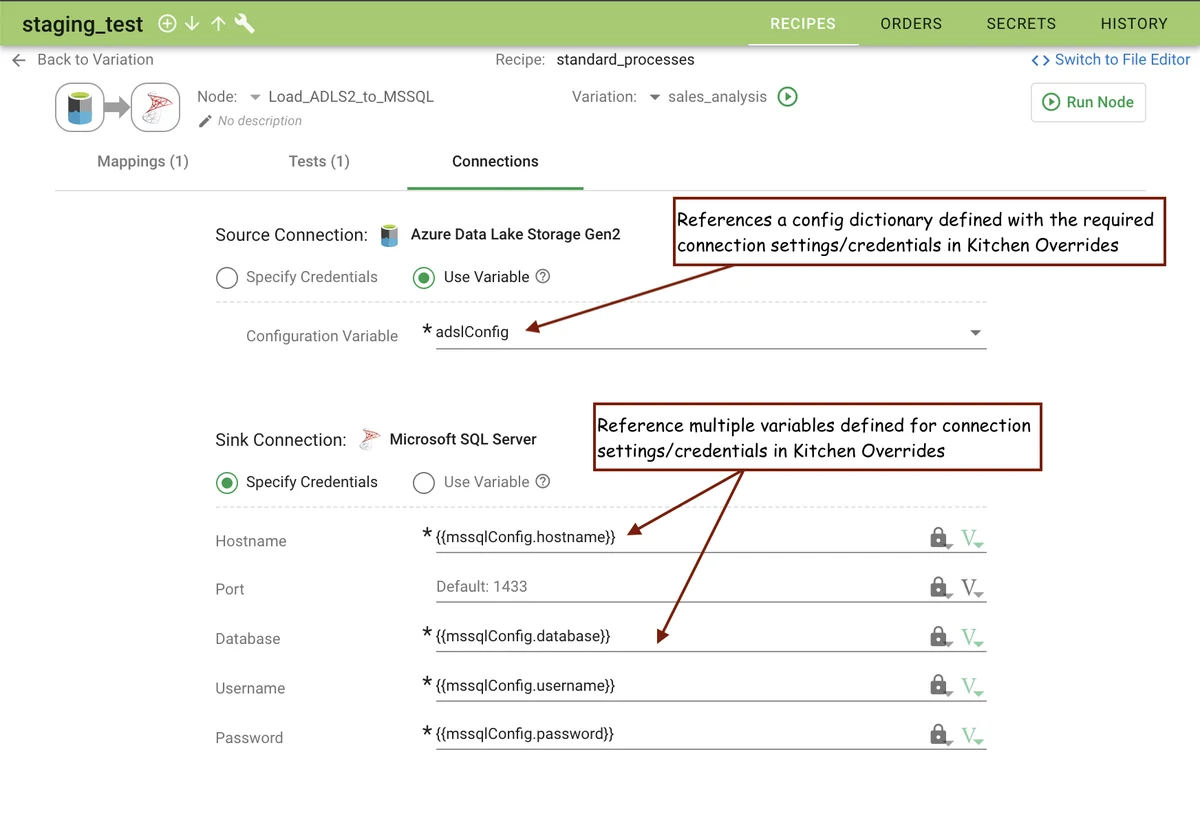Select Specify Credentials for Source Connection
Image resolution: width=1200 pixels, height=816 pixels.
[227, 278]
